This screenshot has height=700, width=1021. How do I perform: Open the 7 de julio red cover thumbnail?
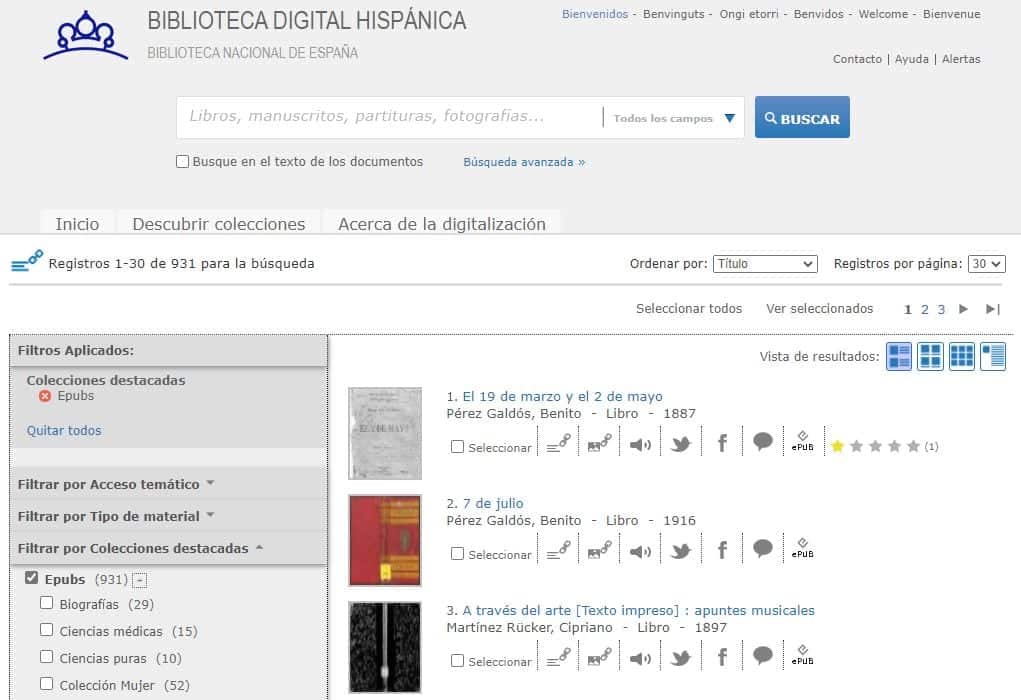385,540
